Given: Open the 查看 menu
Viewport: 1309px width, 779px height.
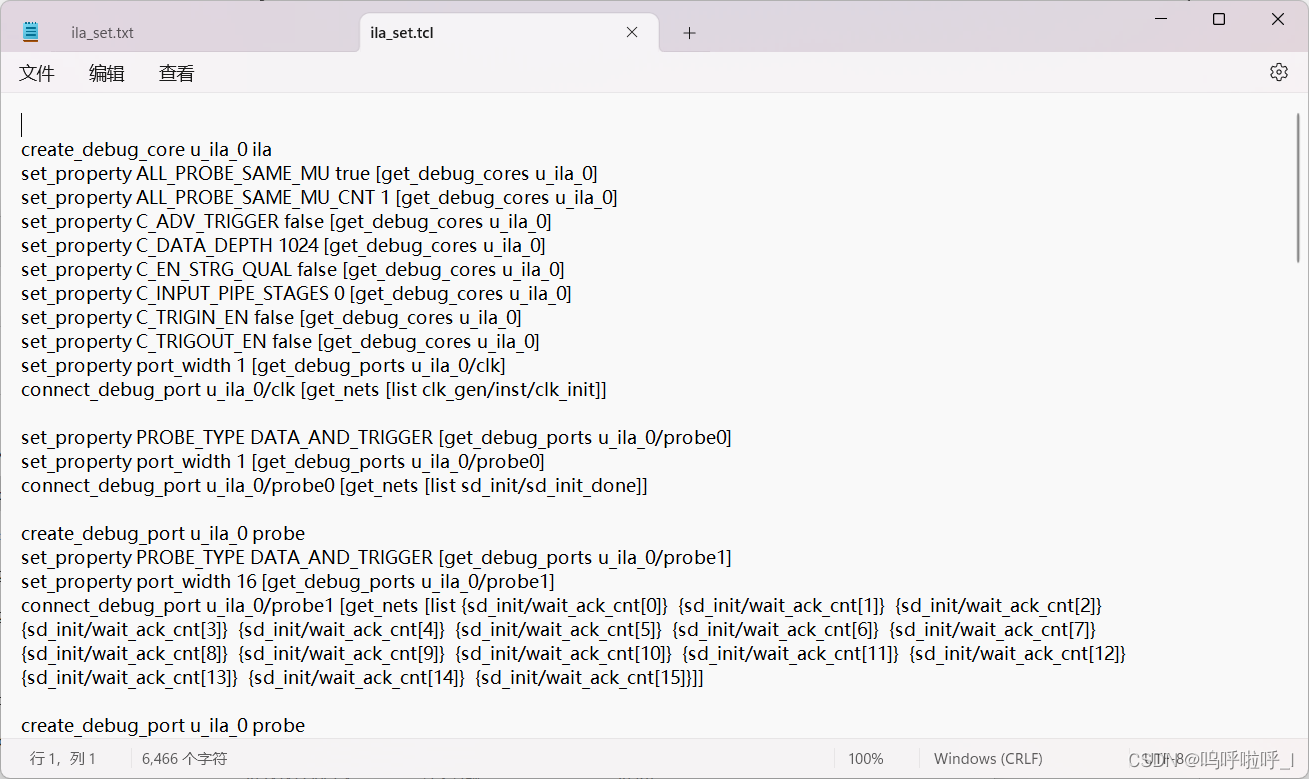Looking at the screenshot, I should (x=177, y=73).
